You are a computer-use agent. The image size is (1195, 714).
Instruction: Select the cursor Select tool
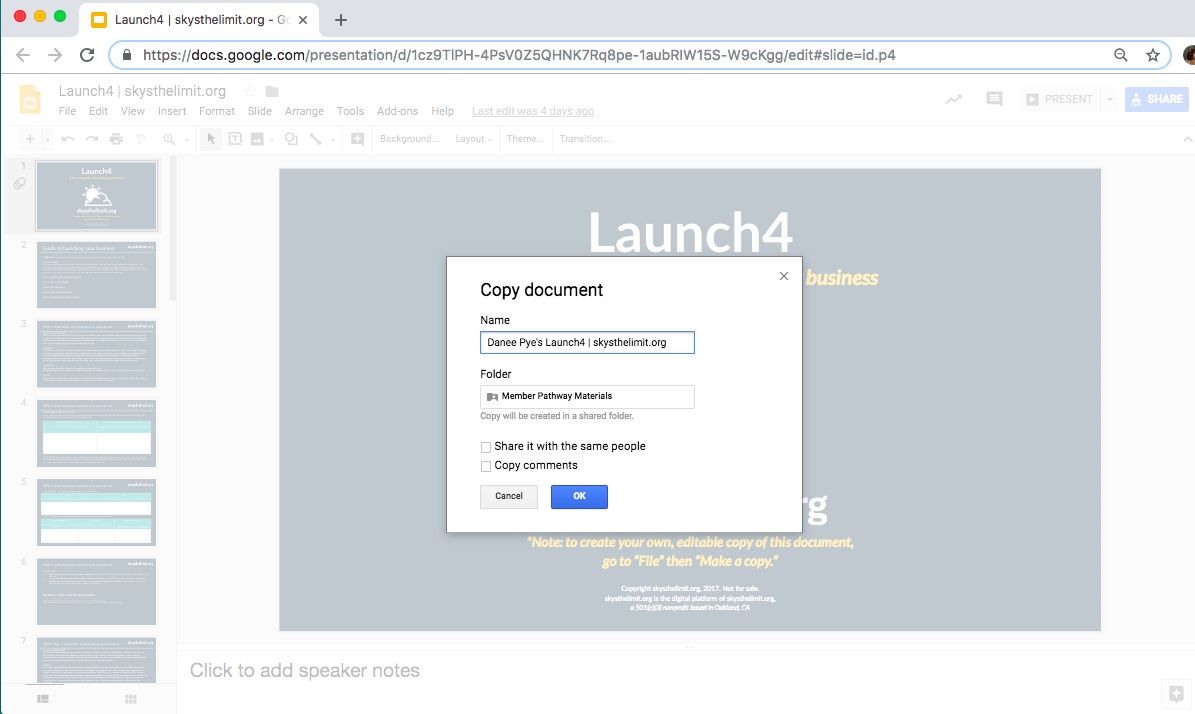211,139
